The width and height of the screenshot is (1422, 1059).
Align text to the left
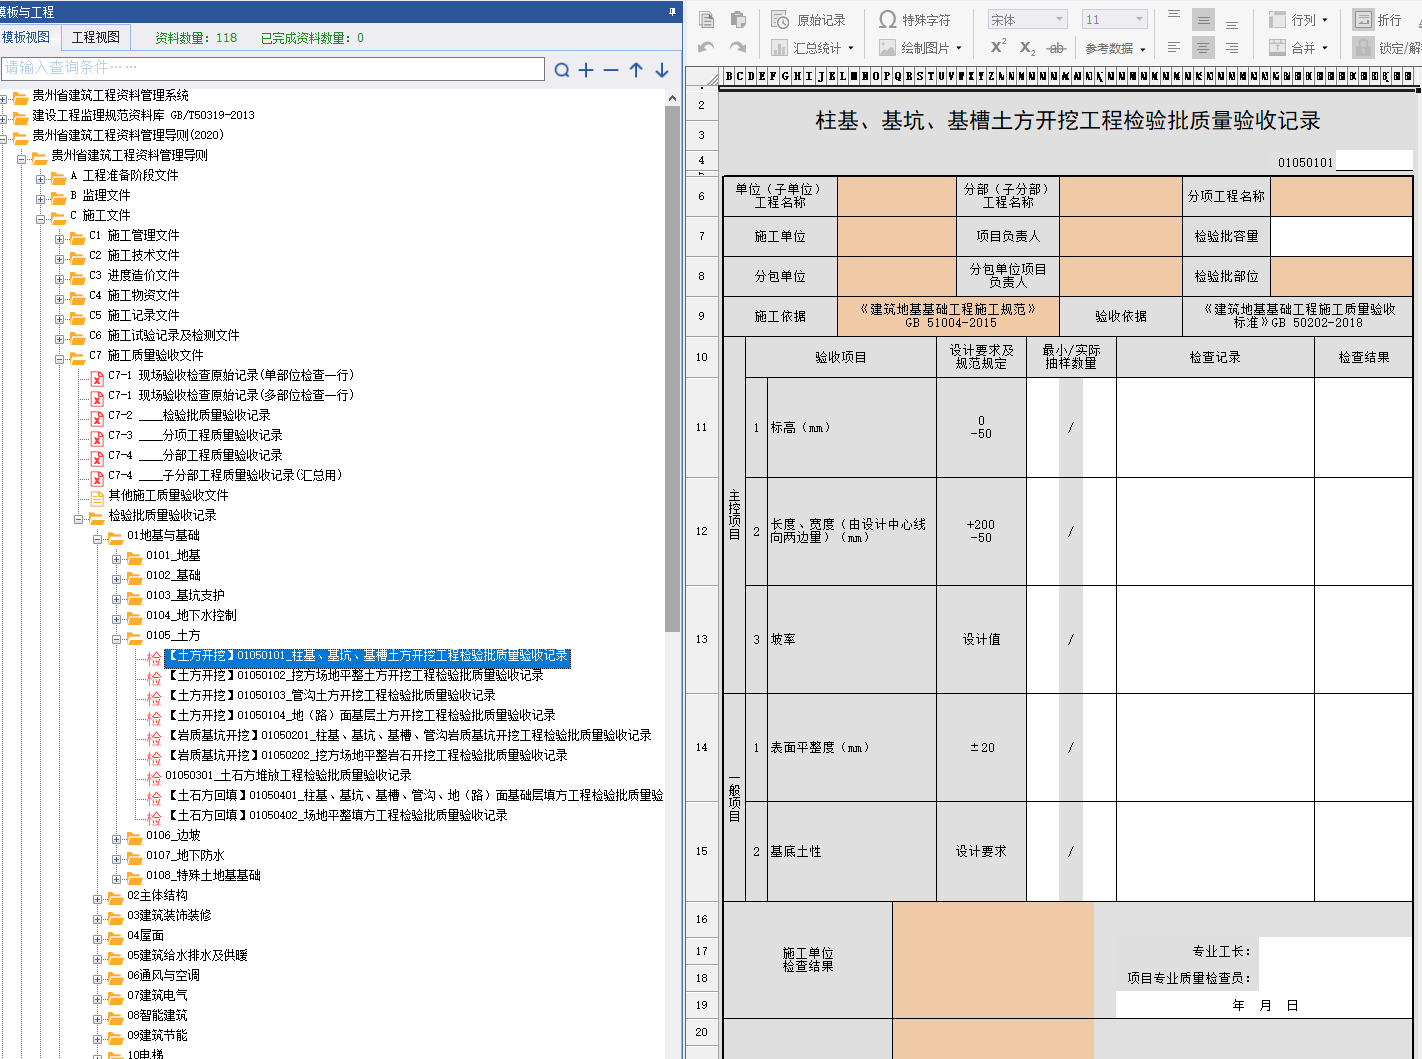click(1174, 47)
